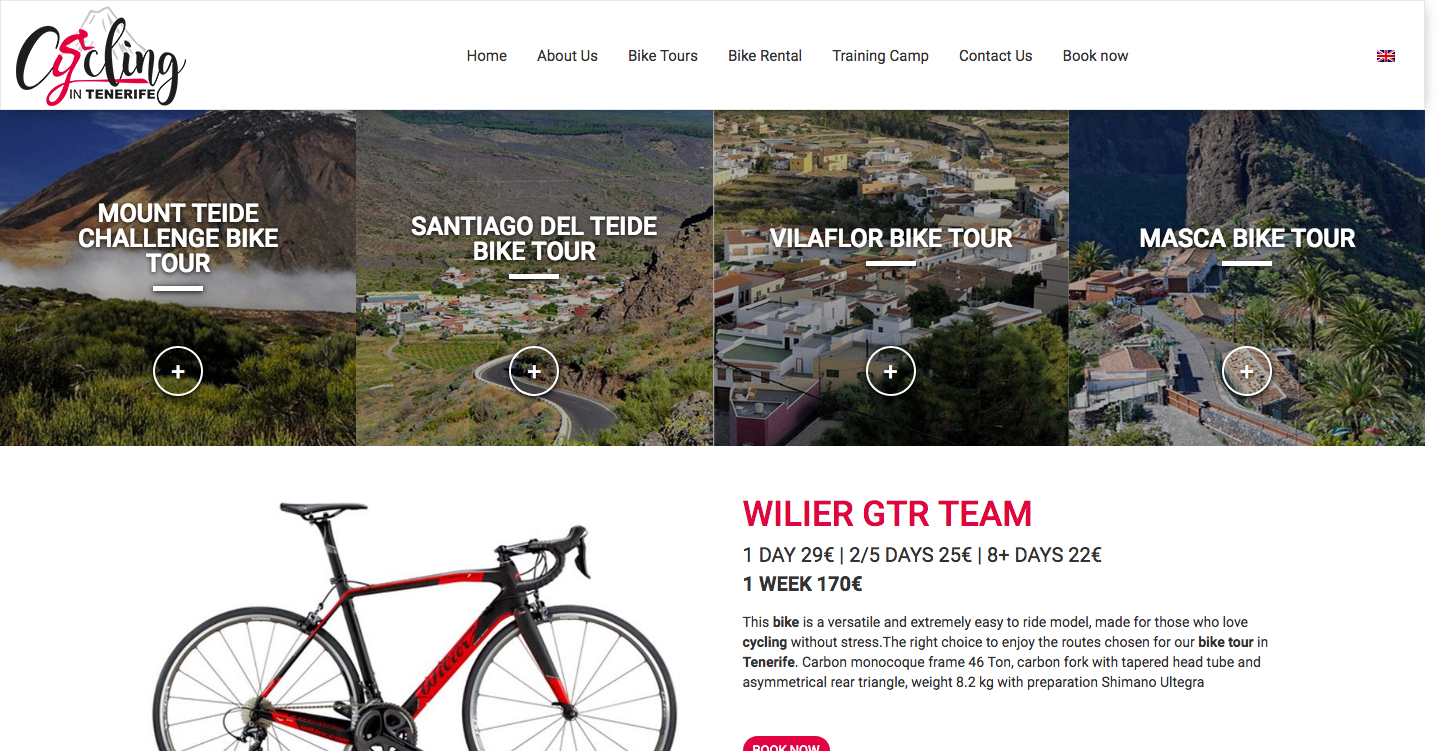Click the WILIER GTR TEAM heading
Viewport: 1440px width, 751px height.
[x=887, y=514]
